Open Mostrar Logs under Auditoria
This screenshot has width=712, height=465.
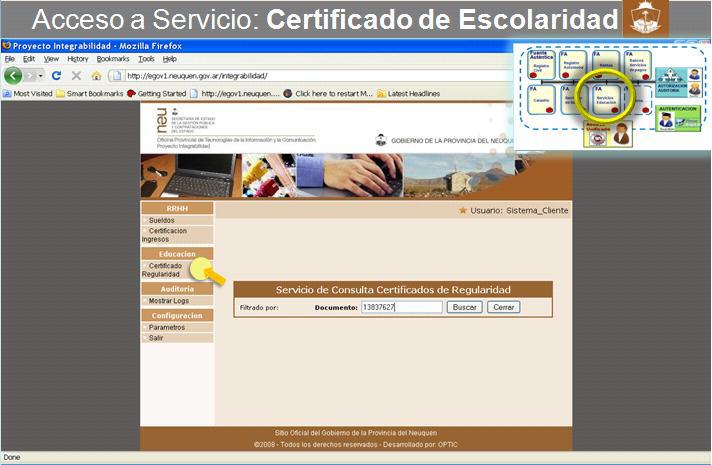click(x=168, y=300)
